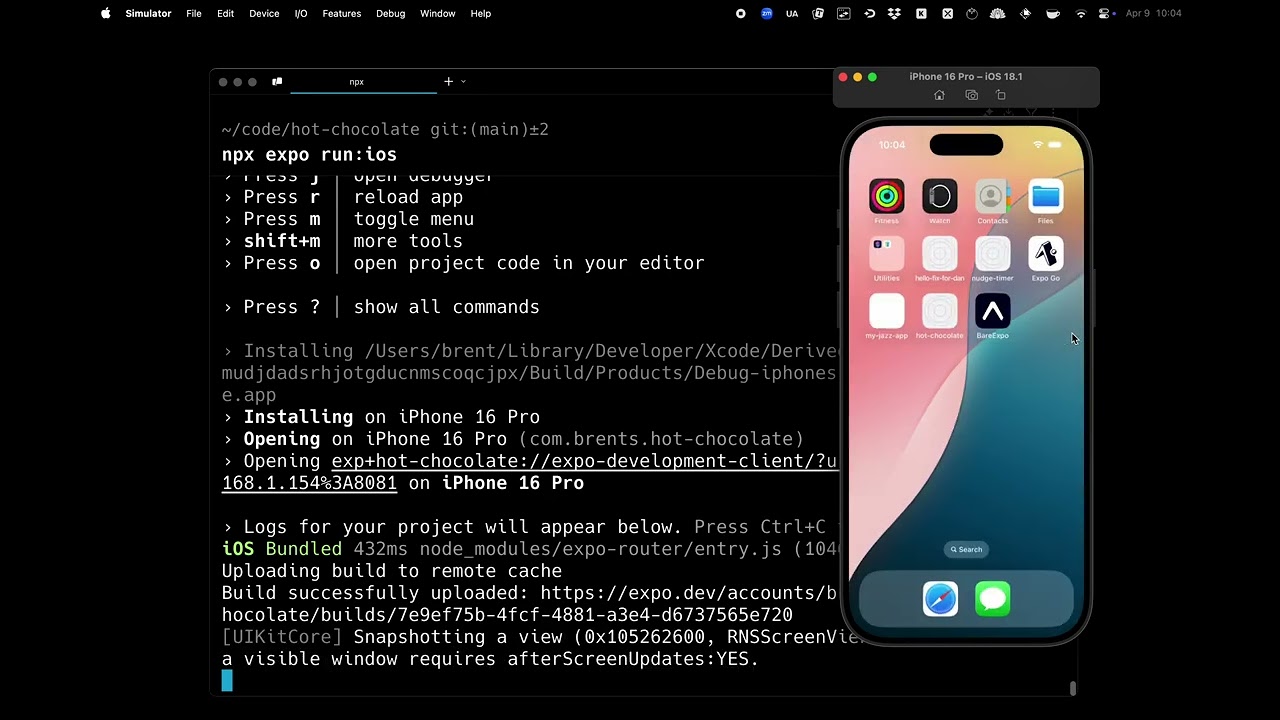The image size is (1280, 720).
Task: Open the Watch app on simulator
Action: pyautogui.click(x=939, y=197)
